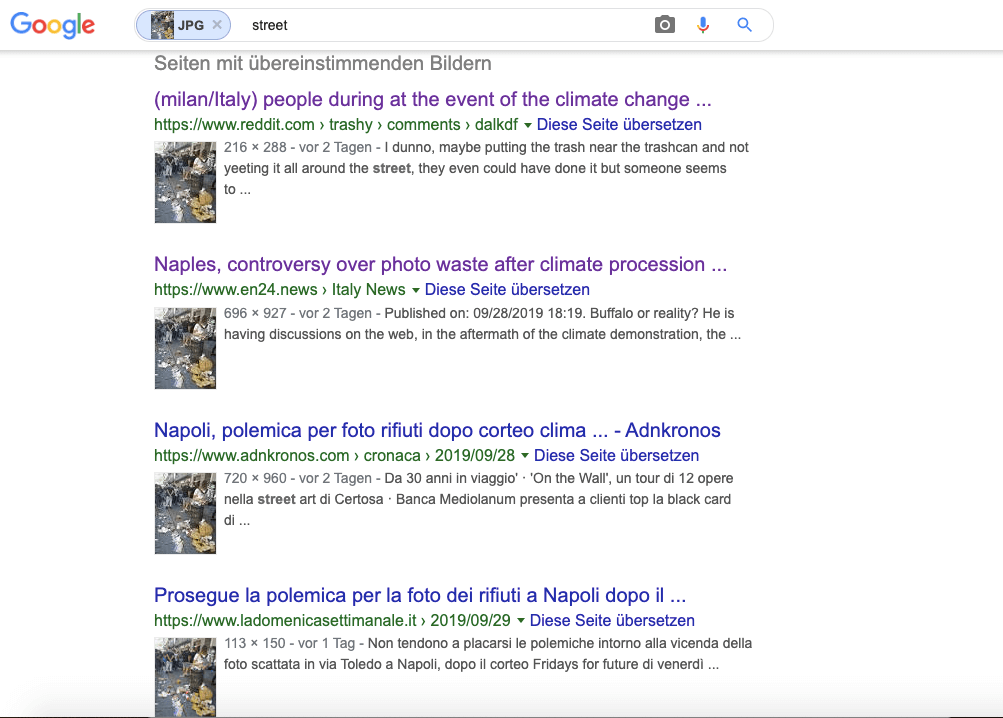Translate the Adnkronos result page
1003x718 pixels.
pyautogui.click(x=616, y=455)
